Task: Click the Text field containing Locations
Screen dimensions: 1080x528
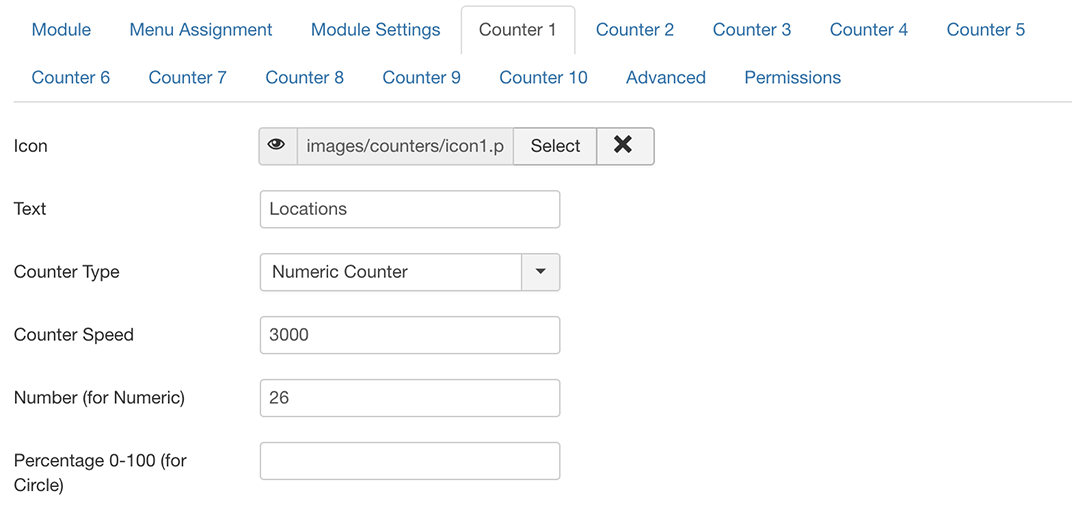Action: click(409, 209)
